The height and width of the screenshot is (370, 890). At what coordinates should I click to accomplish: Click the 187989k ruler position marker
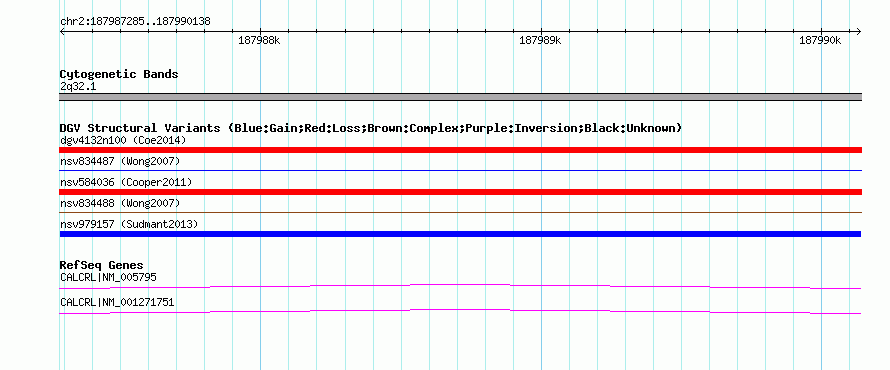click(x=540, y=40)
